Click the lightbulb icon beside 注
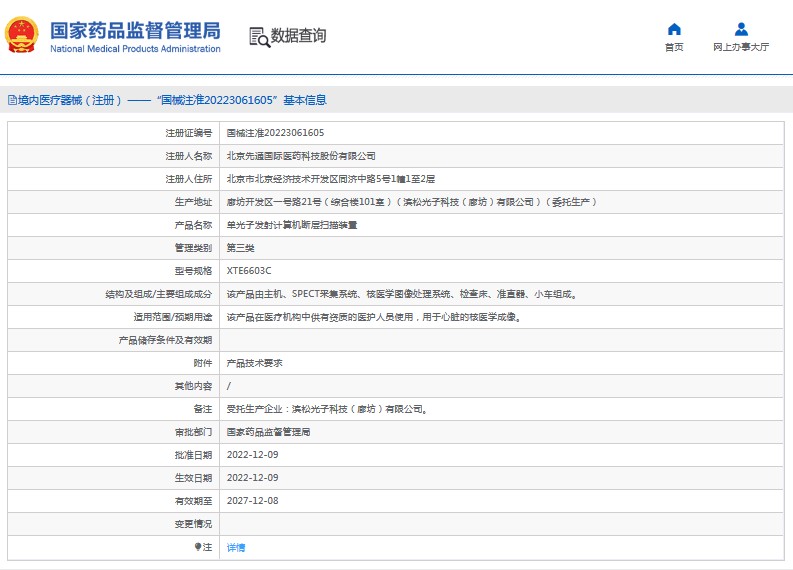 pyautogui.click(x=198, y=547)
